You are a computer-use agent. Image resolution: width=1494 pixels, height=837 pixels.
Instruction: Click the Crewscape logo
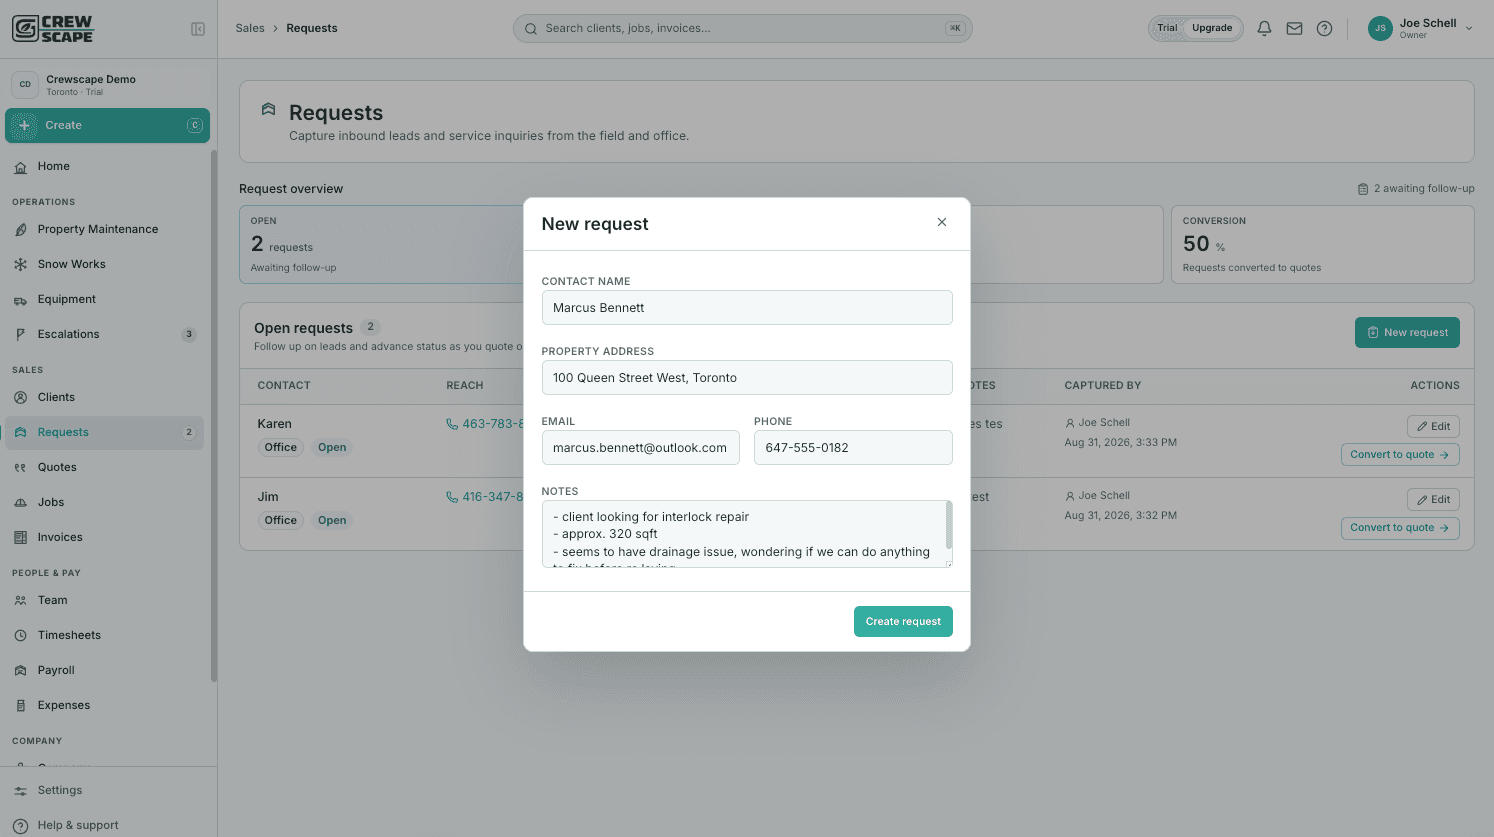[x=53, y=29]
